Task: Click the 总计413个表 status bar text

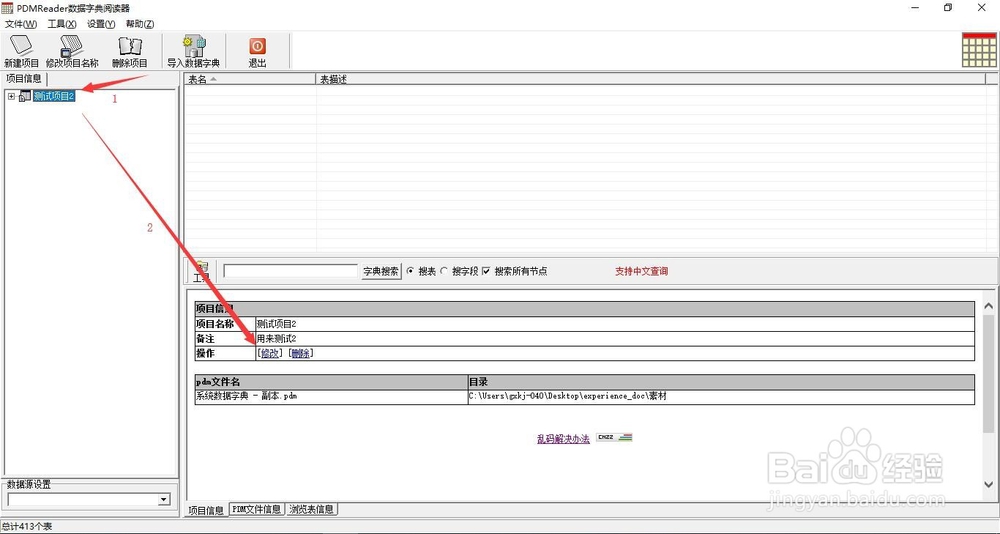Action: pos(27,527)
